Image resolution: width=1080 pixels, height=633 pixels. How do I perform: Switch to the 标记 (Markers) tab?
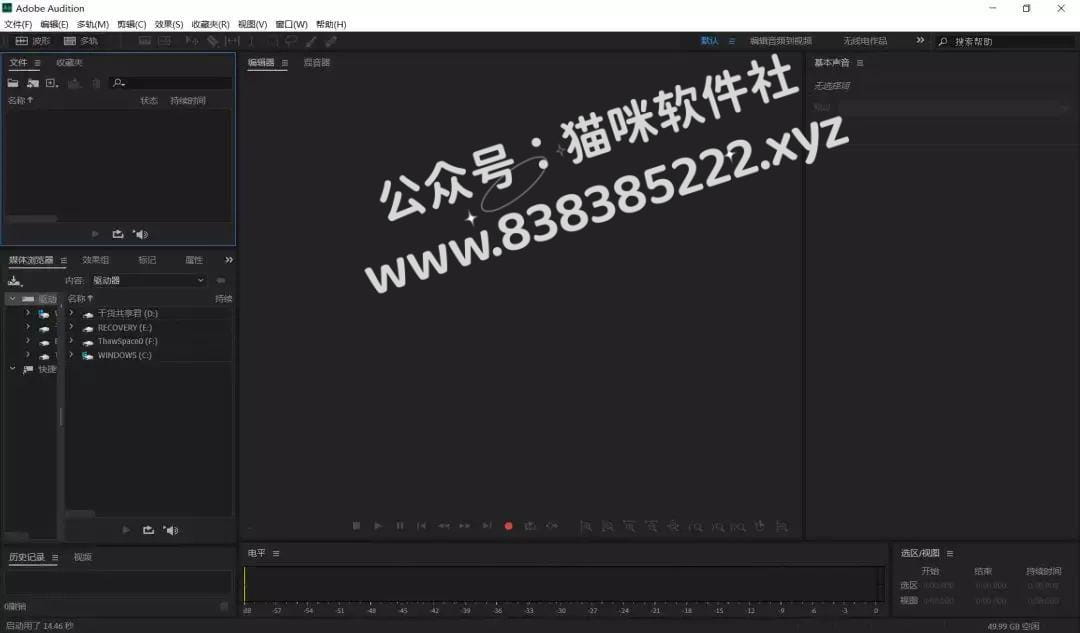point(147,260)
